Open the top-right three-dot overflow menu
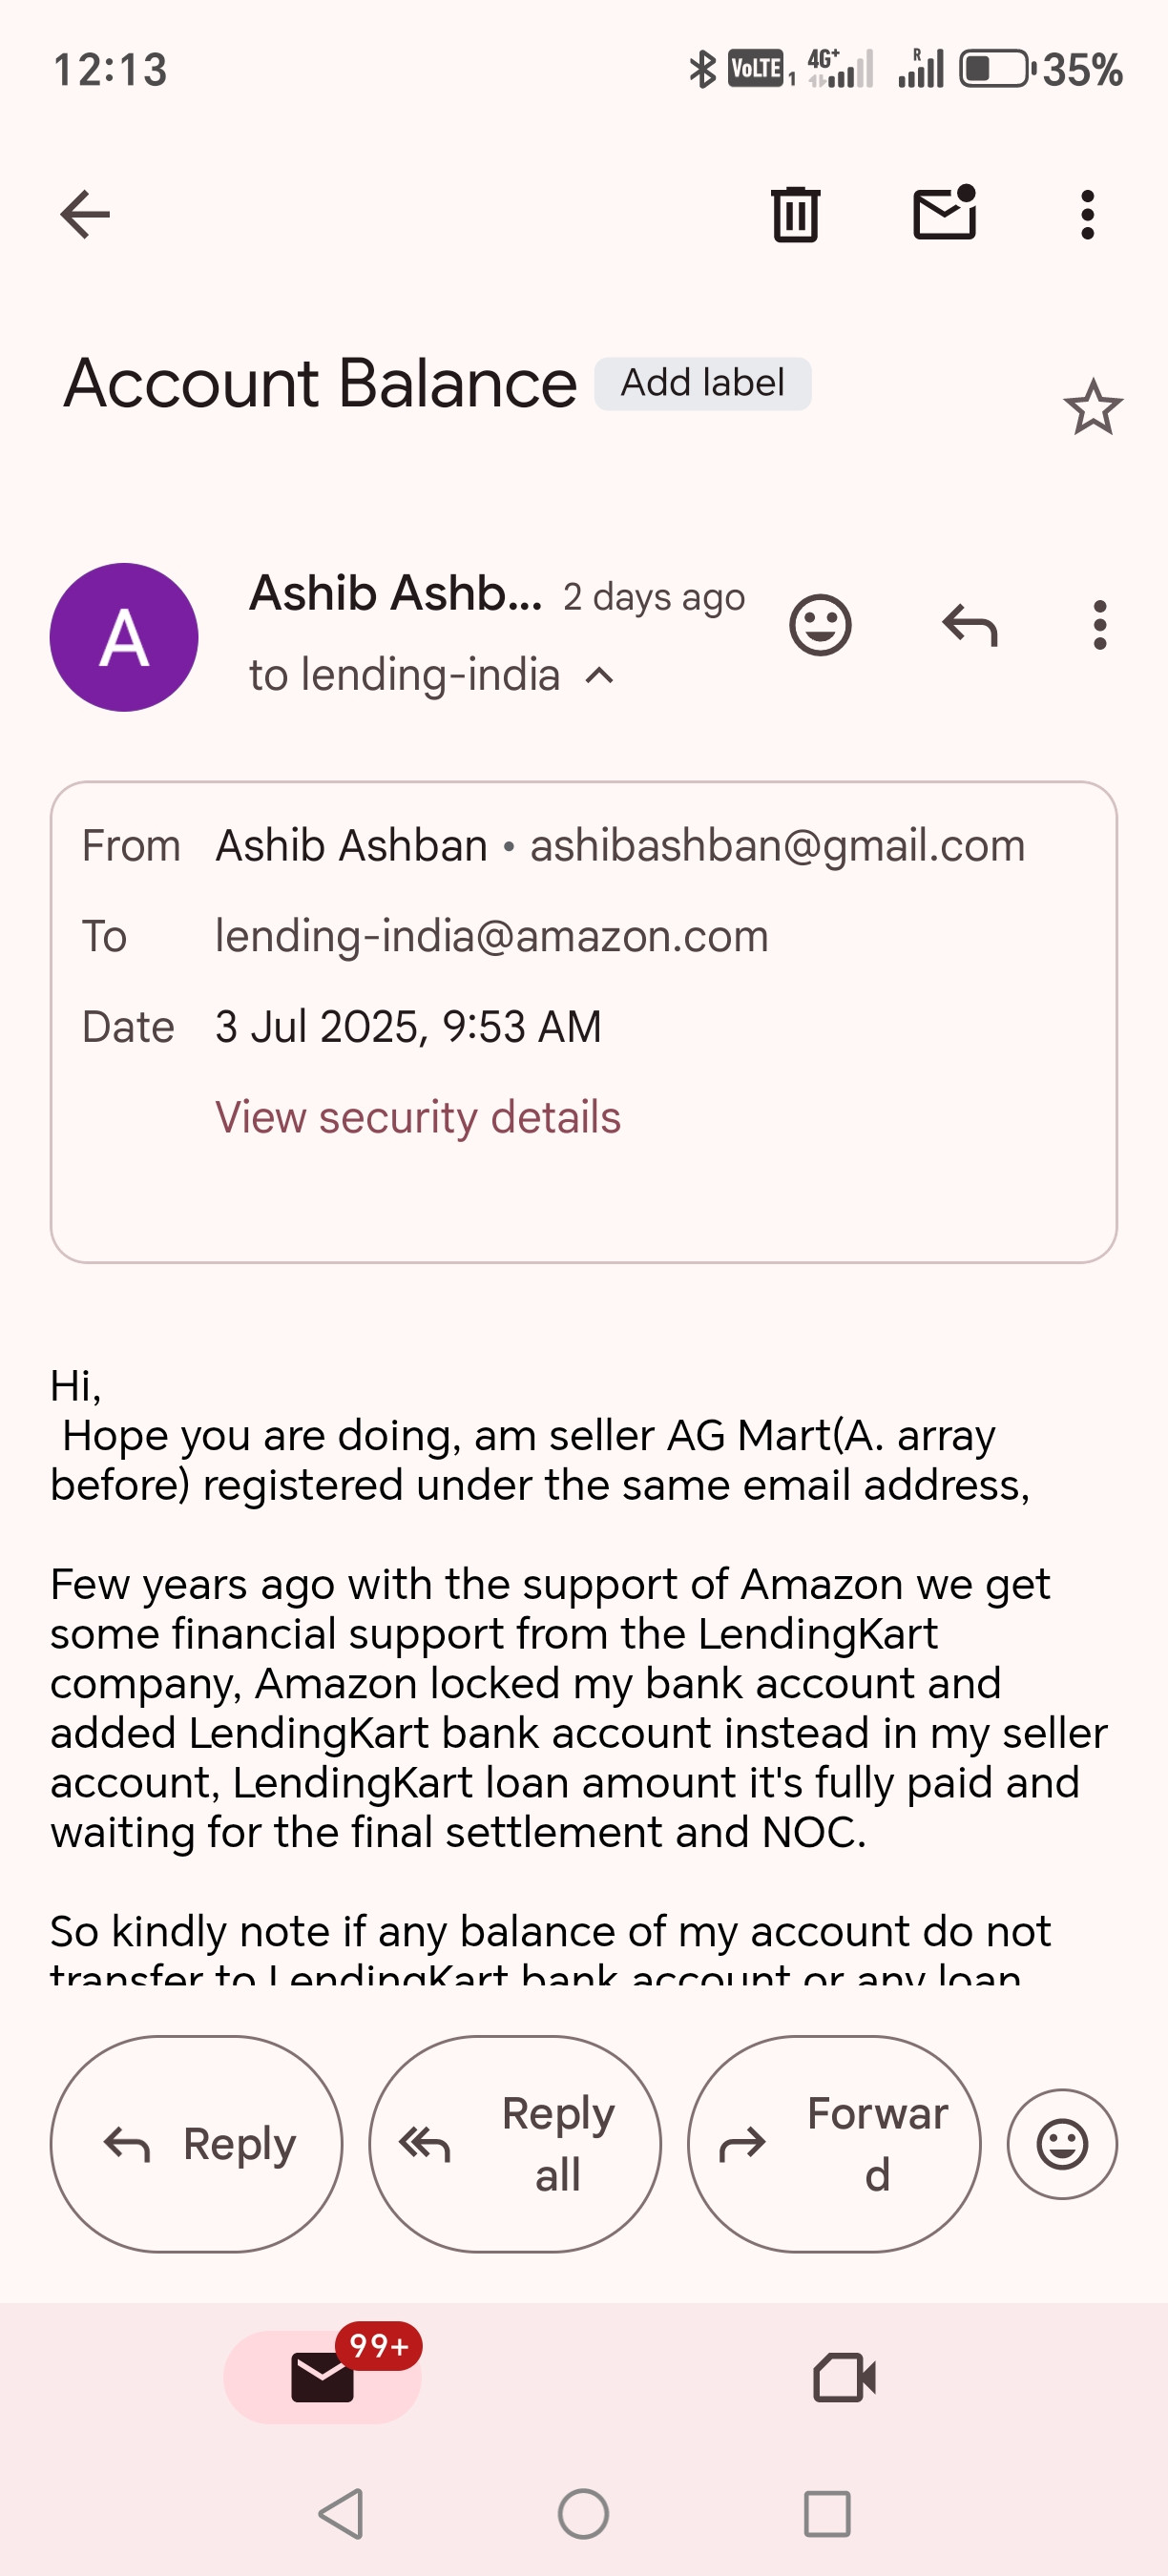 1088,214
